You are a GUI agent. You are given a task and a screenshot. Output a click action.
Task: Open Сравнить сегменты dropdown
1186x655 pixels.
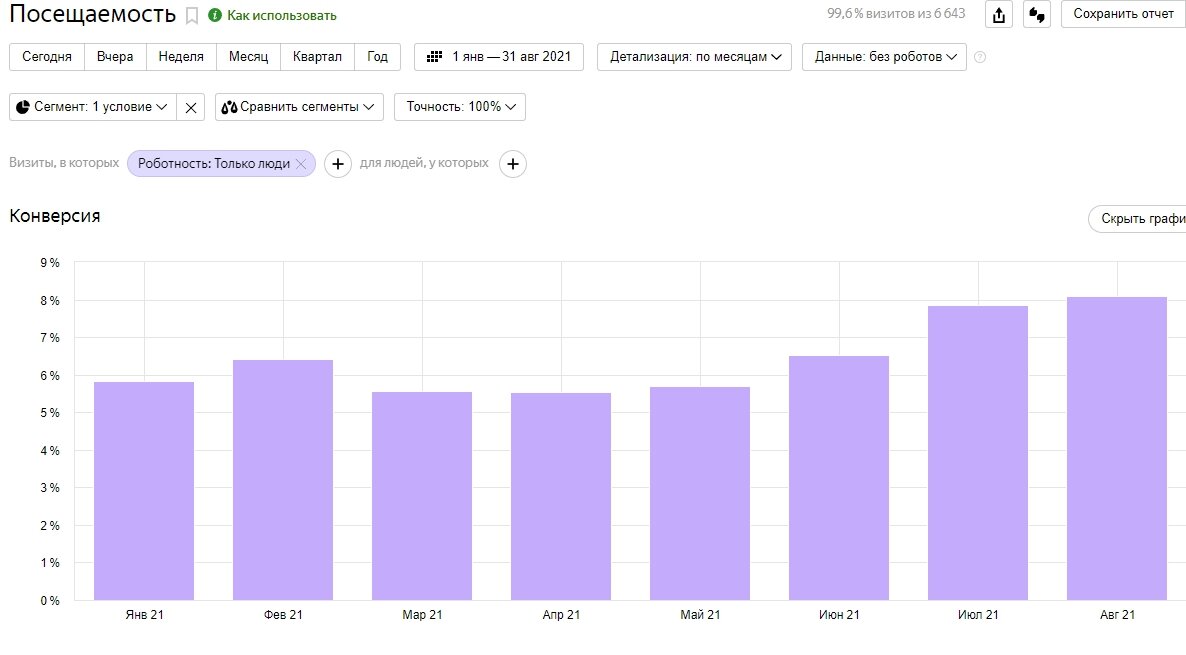tap(299, 107)
